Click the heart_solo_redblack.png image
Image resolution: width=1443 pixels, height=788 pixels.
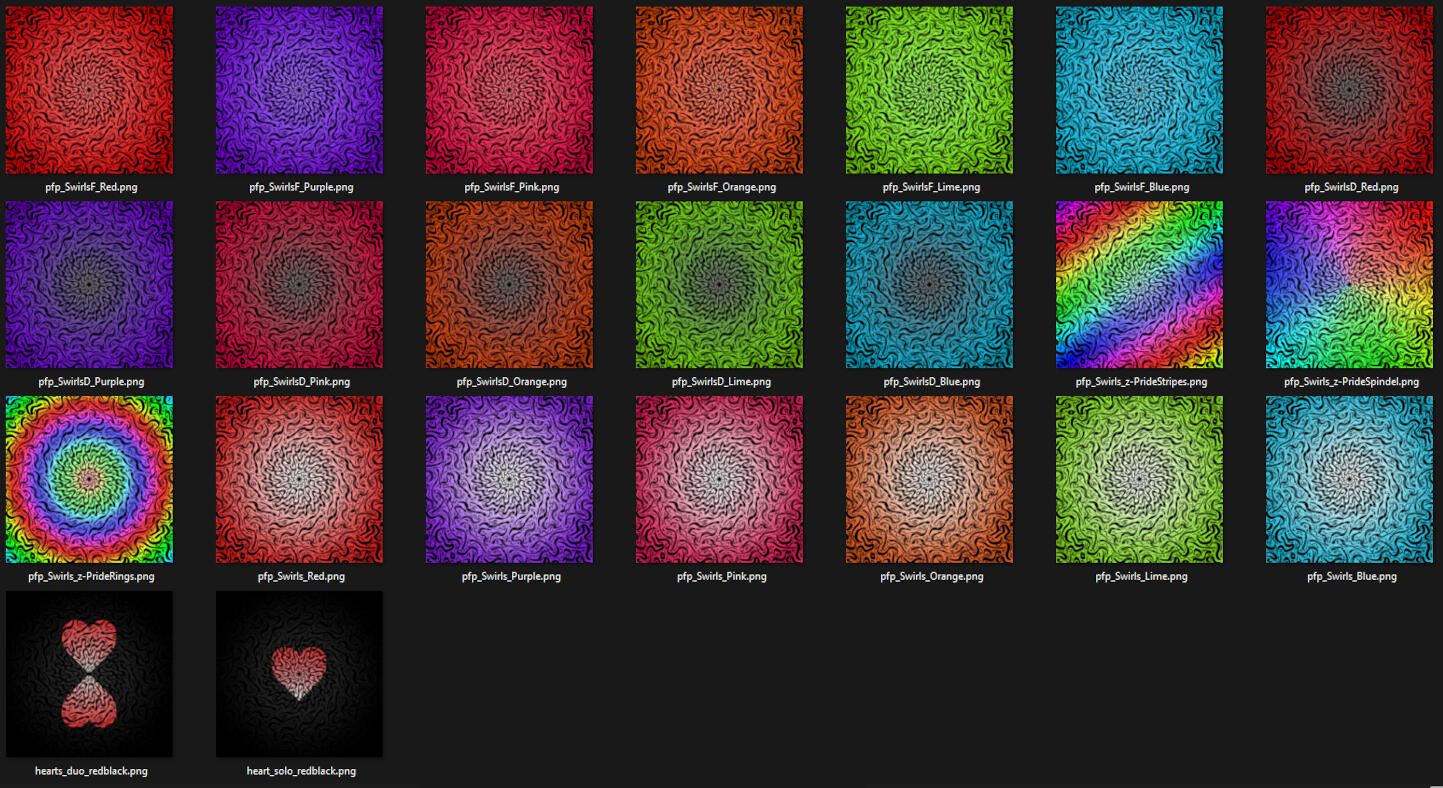[x=299, y=674]
